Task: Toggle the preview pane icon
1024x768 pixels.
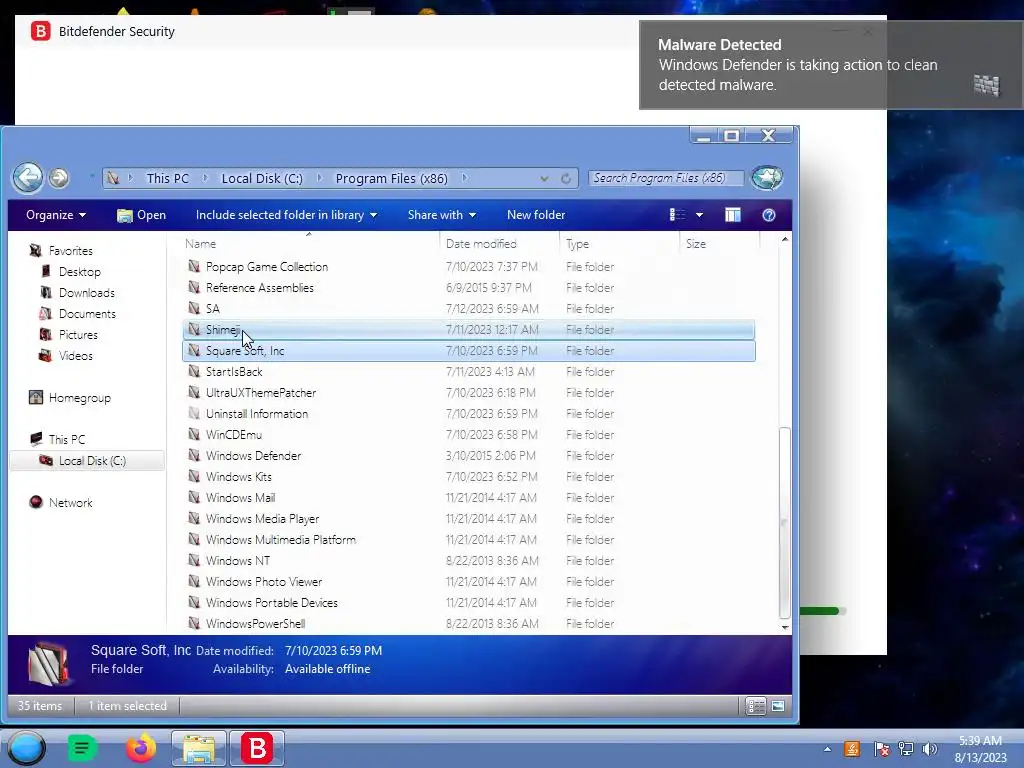Action: [x=733, y=215]
